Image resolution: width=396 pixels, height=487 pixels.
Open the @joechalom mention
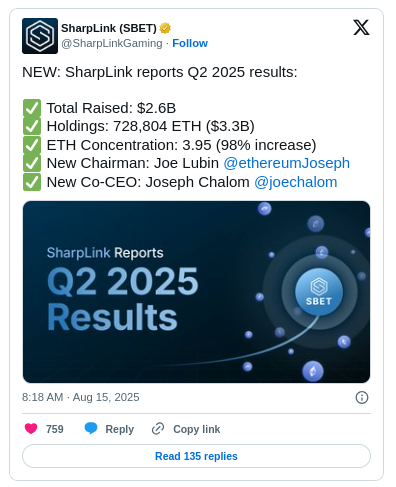[296, 182]
